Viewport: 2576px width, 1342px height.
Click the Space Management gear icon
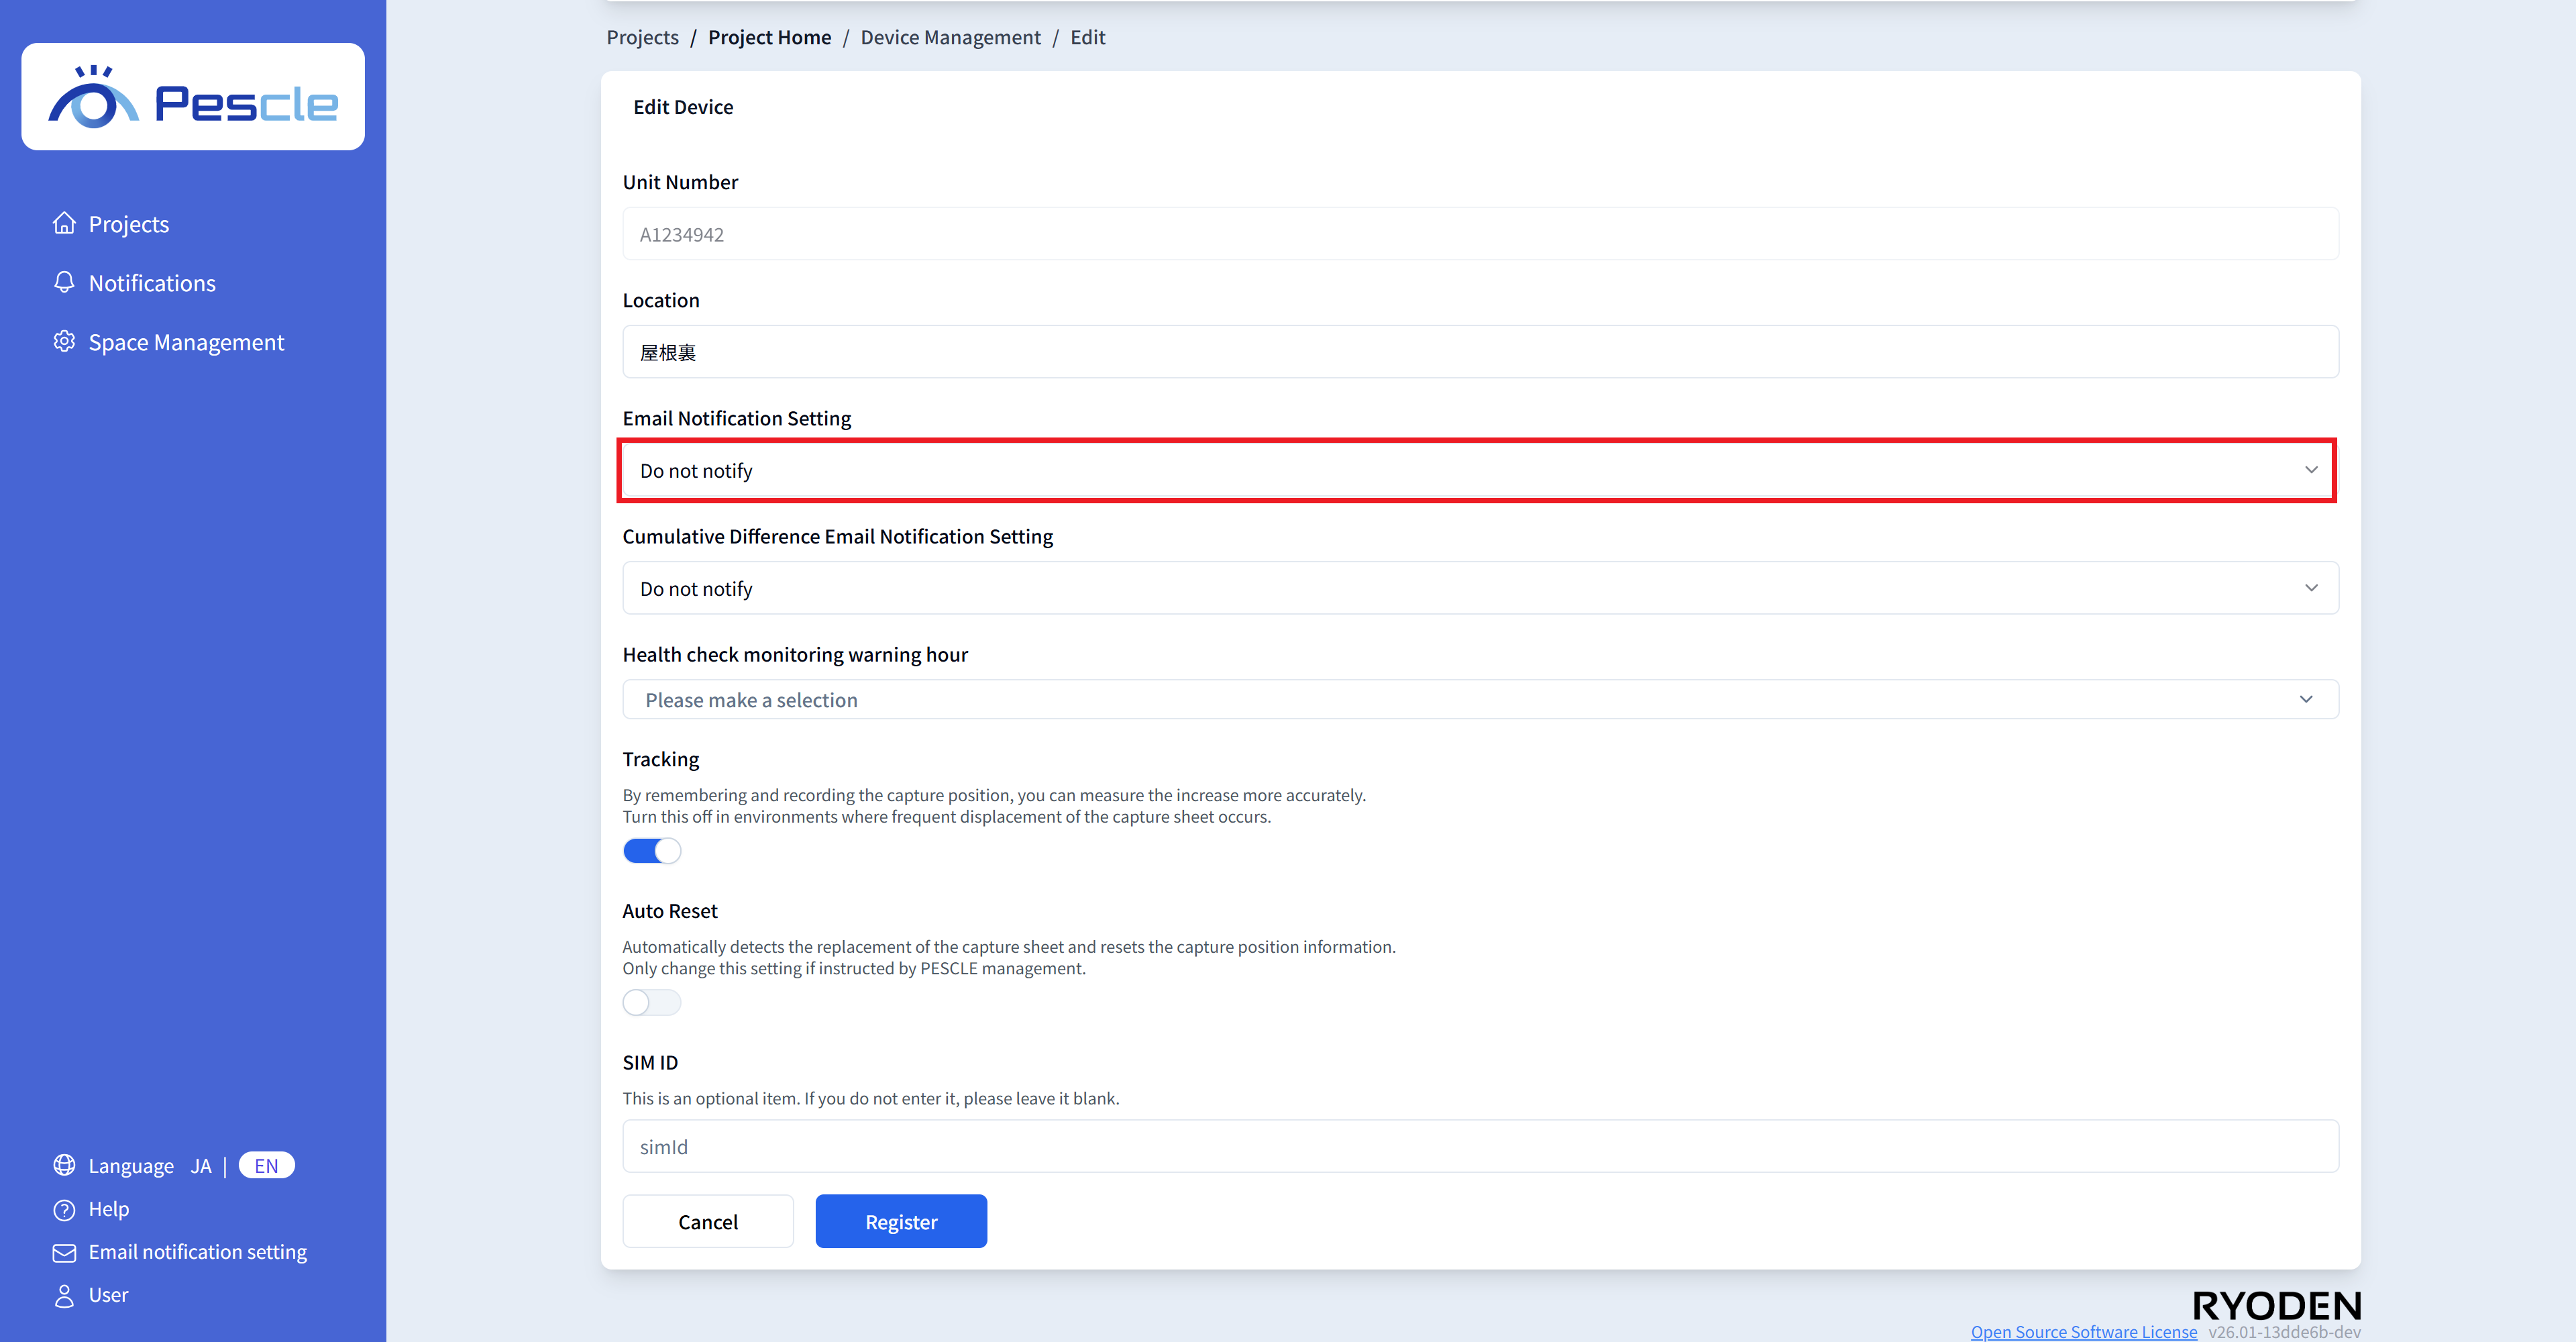pos(64,341)
